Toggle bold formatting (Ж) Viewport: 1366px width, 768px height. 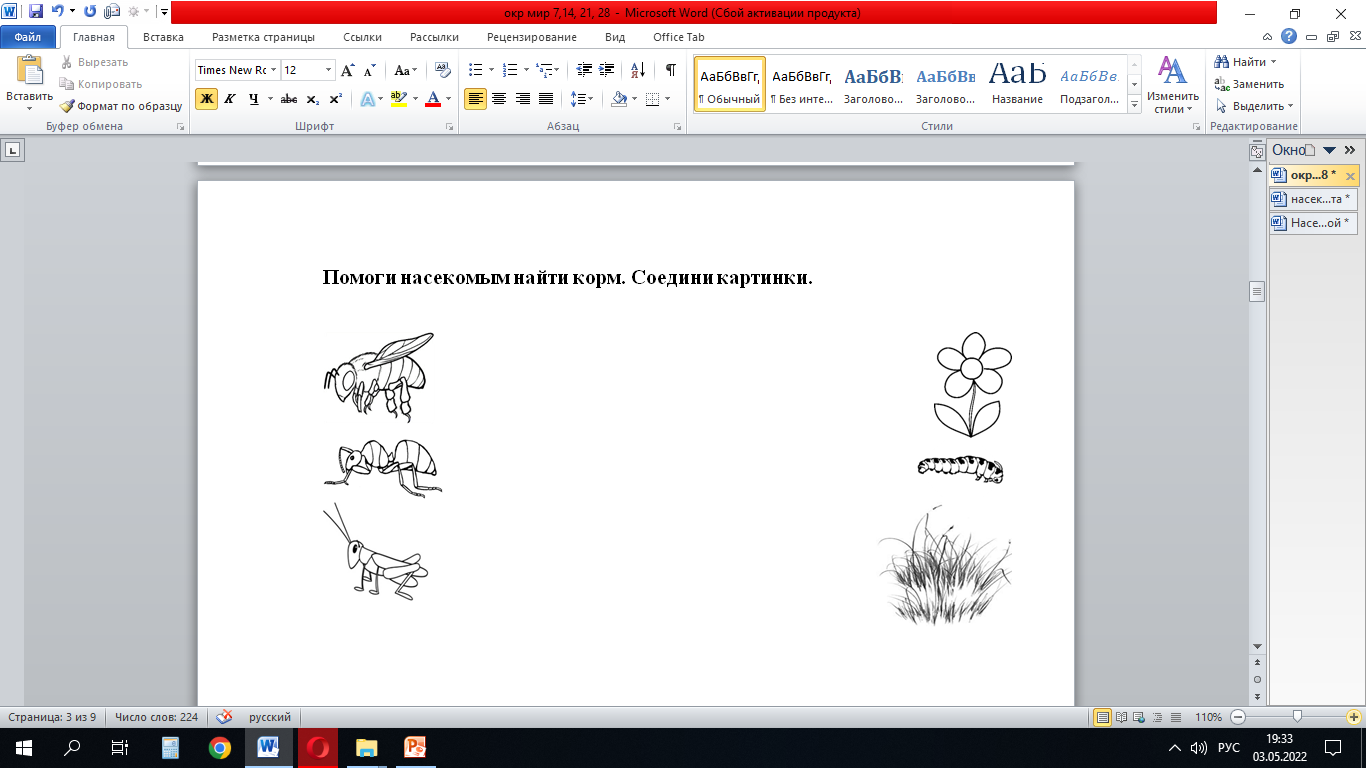206,99
